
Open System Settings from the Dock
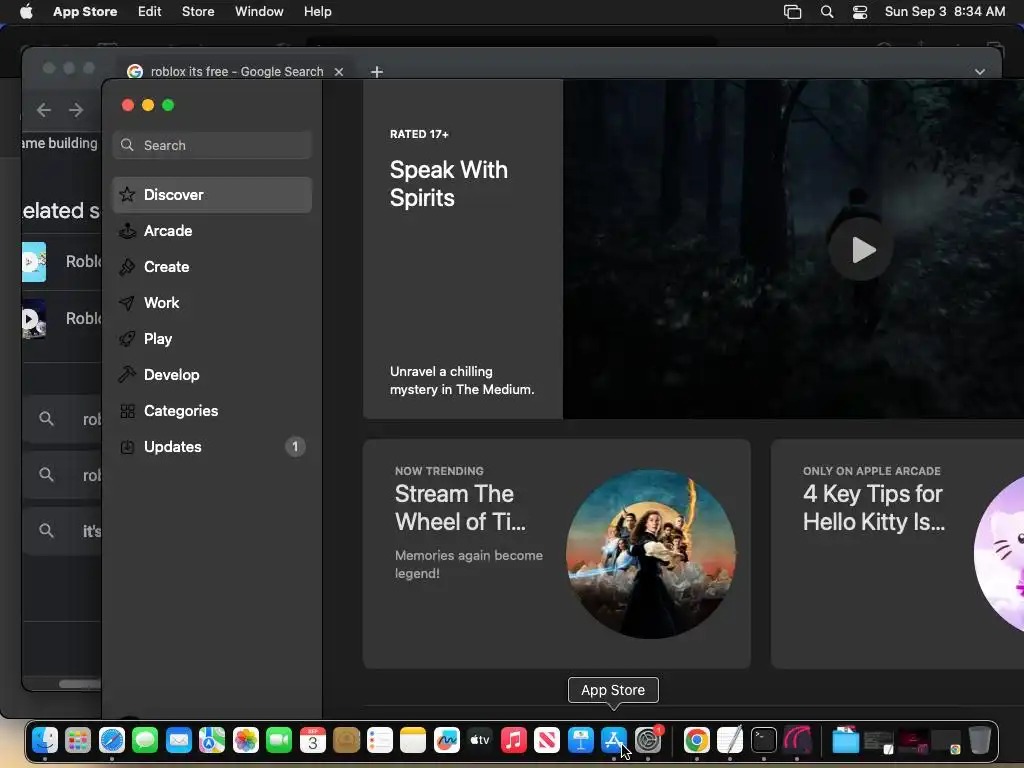click(648, 741)
